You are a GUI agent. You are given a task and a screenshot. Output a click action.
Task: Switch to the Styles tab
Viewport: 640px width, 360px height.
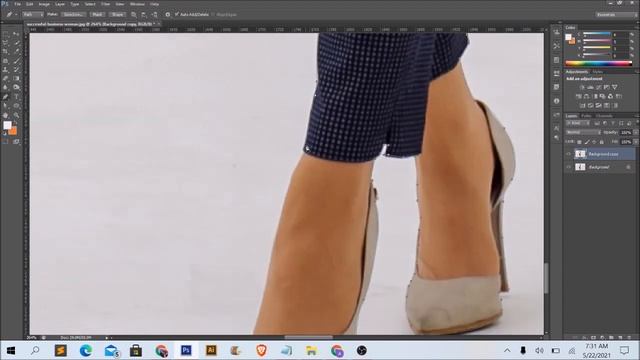(x=598, y=72)
